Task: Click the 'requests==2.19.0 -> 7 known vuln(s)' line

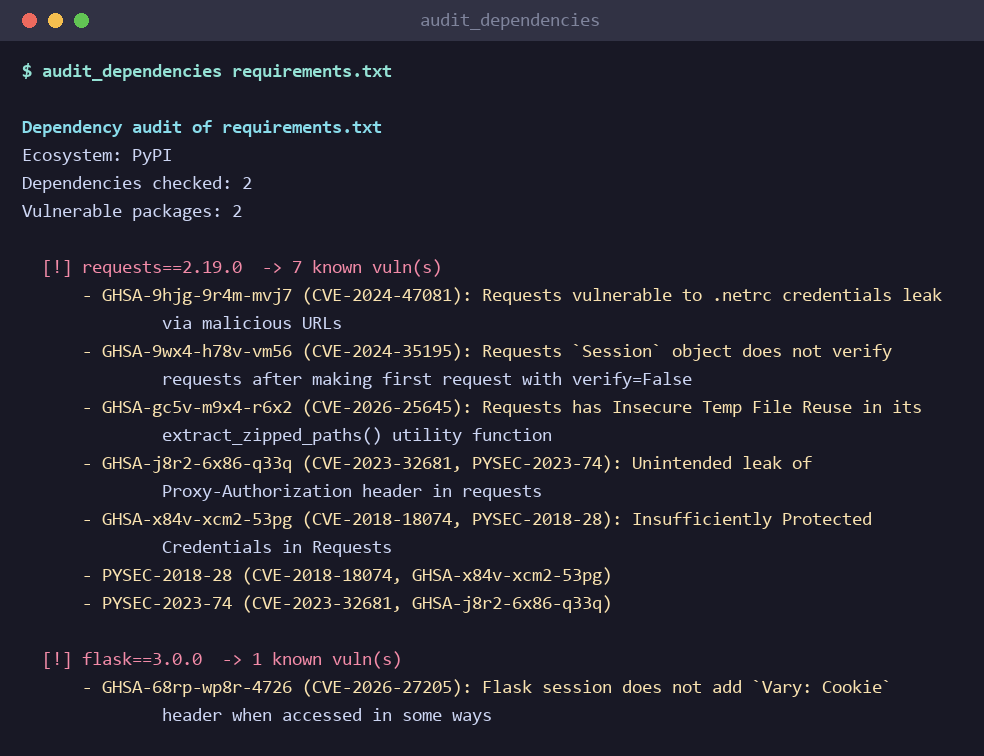Action: coord(242,267)
